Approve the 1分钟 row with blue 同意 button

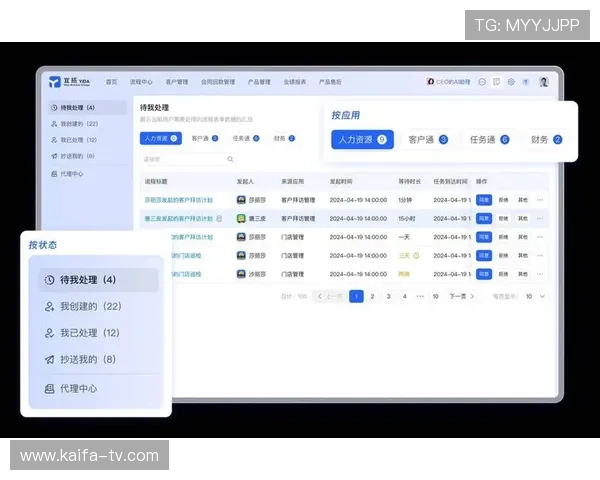click(x=484, y=200)
